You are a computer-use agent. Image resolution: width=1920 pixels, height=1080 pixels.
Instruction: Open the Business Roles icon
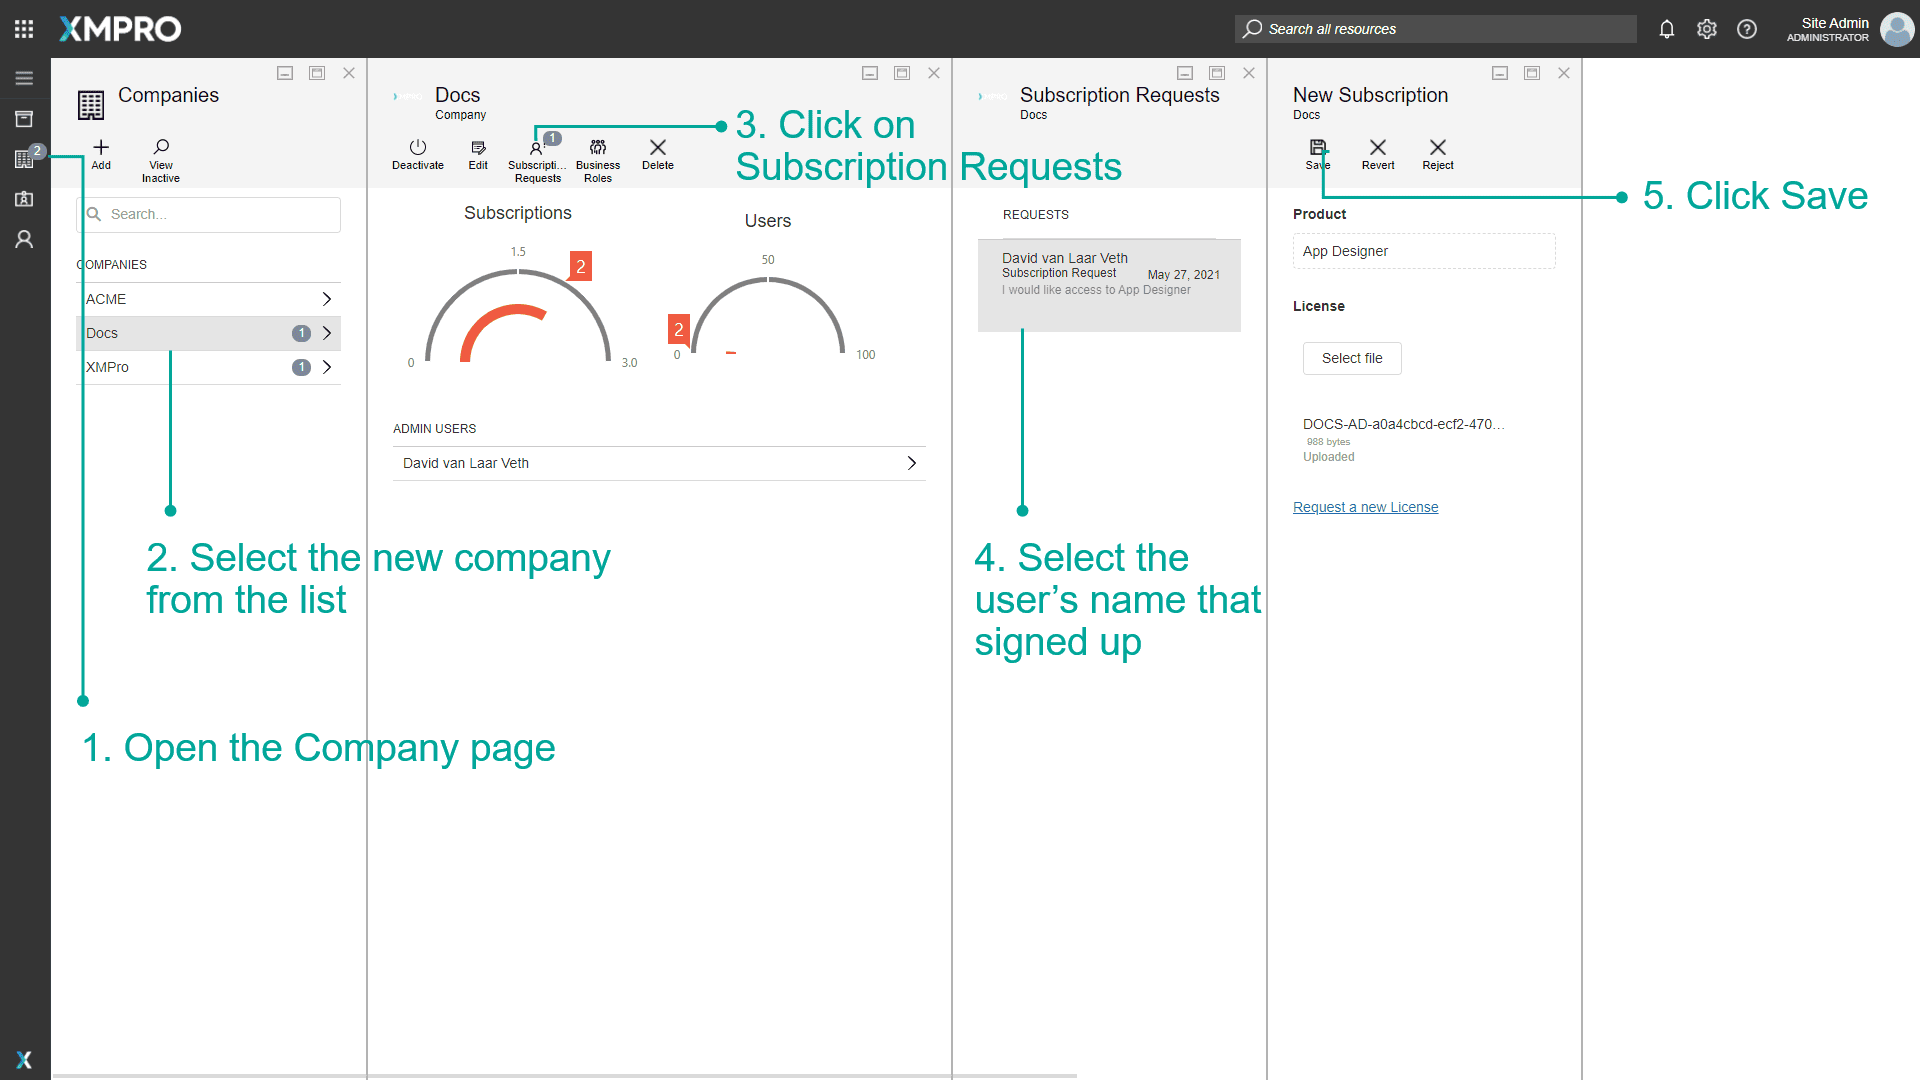tap(598, 148)
